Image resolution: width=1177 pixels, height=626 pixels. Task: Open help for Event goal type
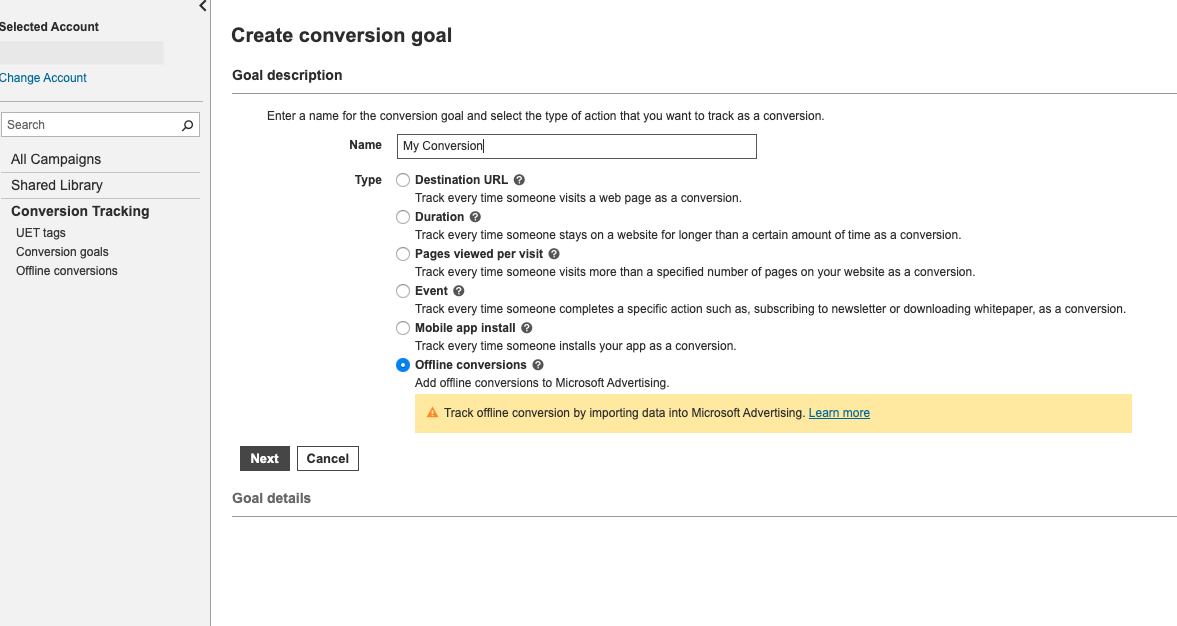point(459,291)
